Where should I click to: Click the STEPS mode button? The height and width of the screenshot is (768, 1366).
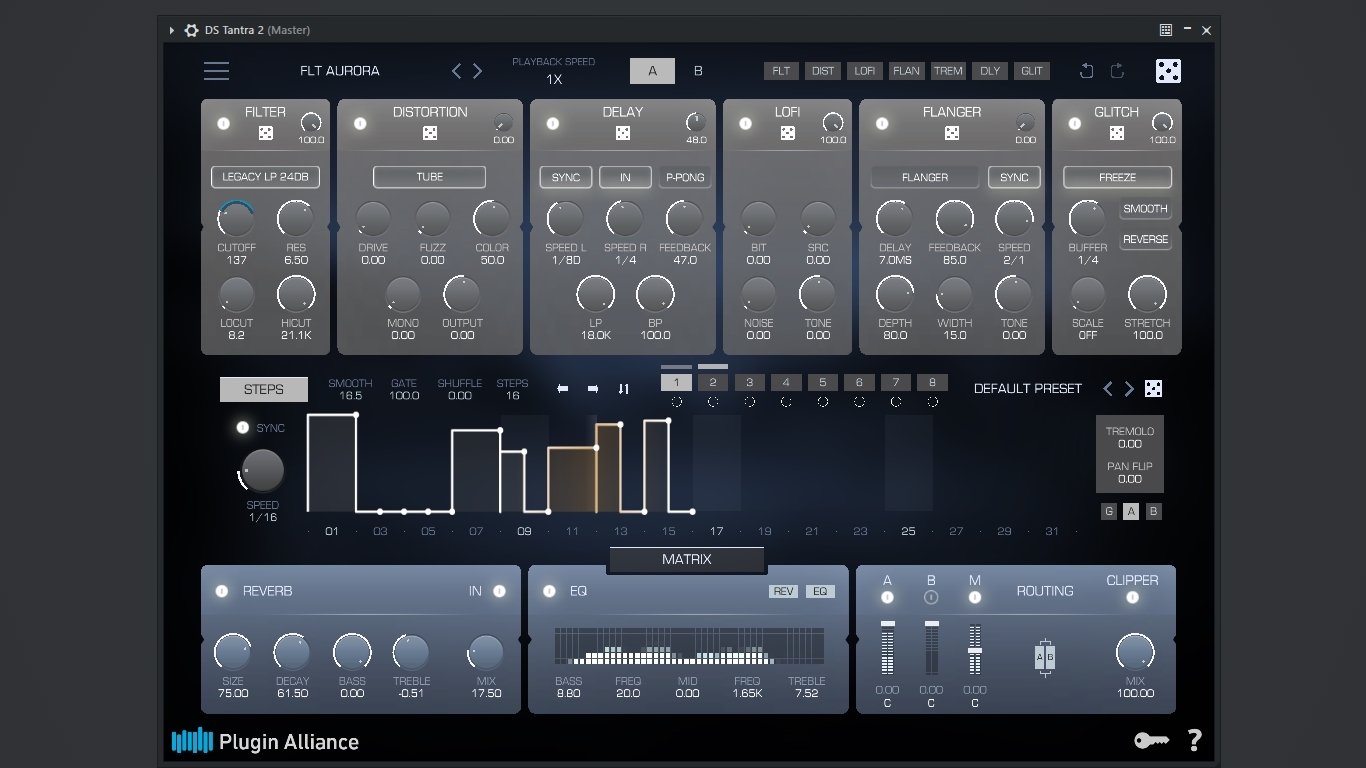click(x=264, y=389)
